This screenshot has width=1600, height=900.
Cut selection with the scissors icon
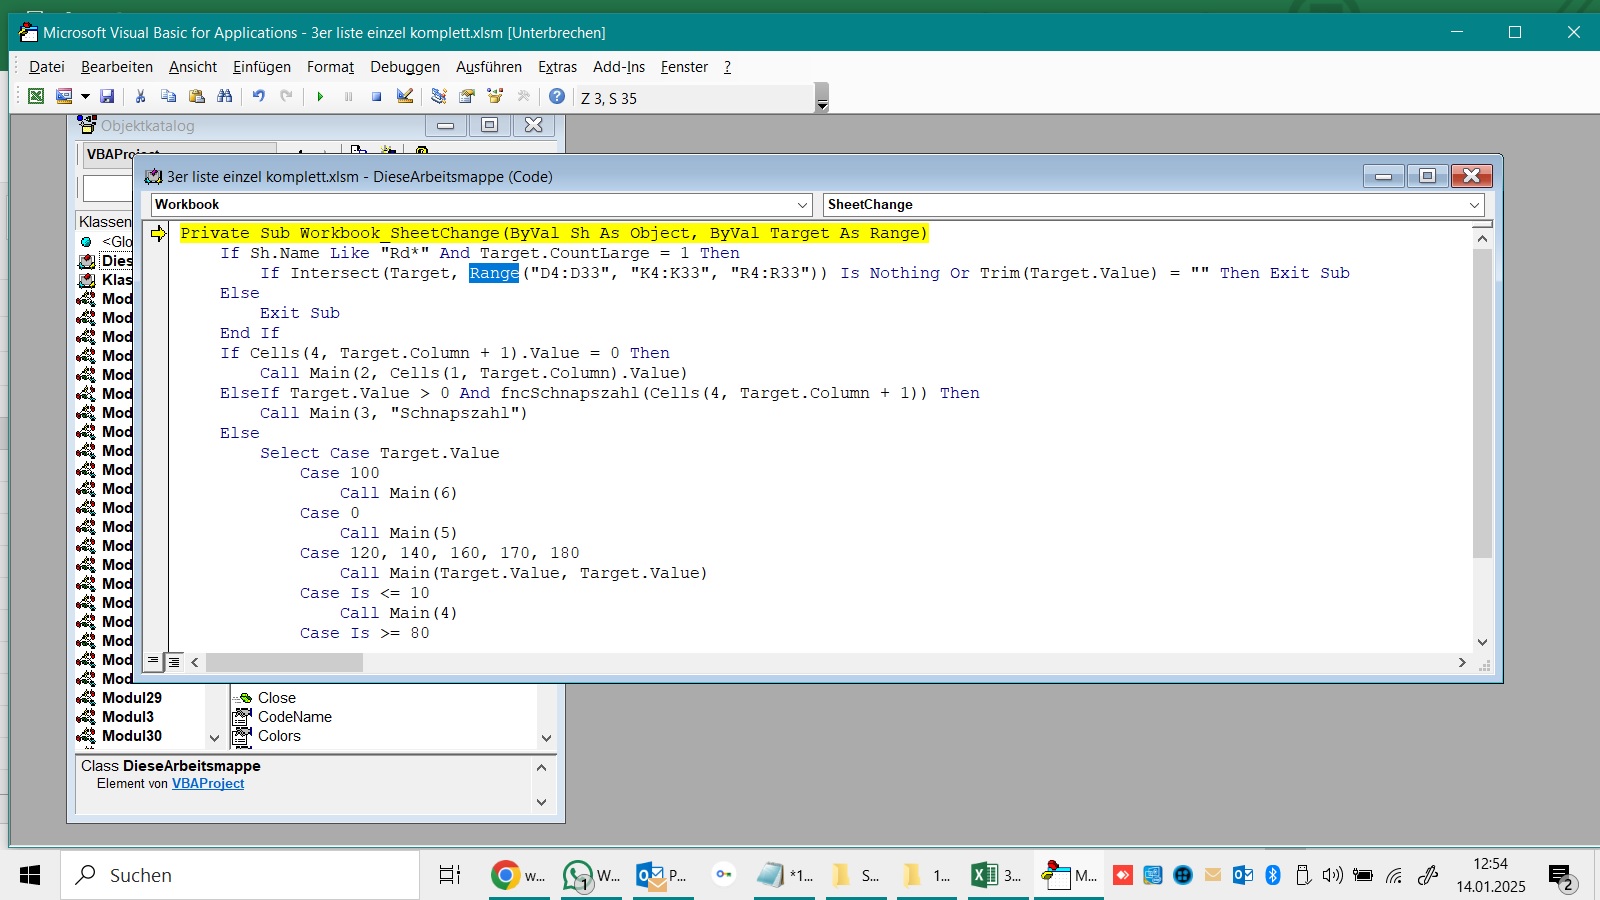[140, 96]
